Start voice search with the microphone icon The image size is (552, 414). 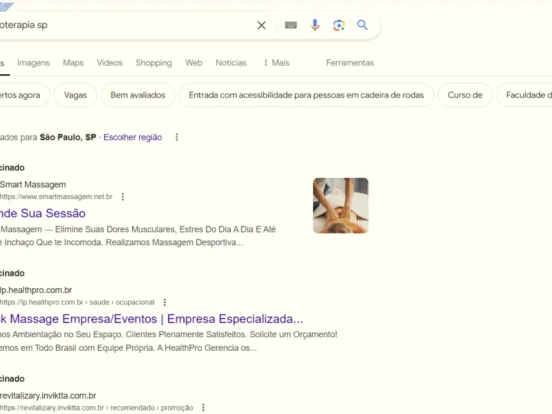tap(315, 25)
